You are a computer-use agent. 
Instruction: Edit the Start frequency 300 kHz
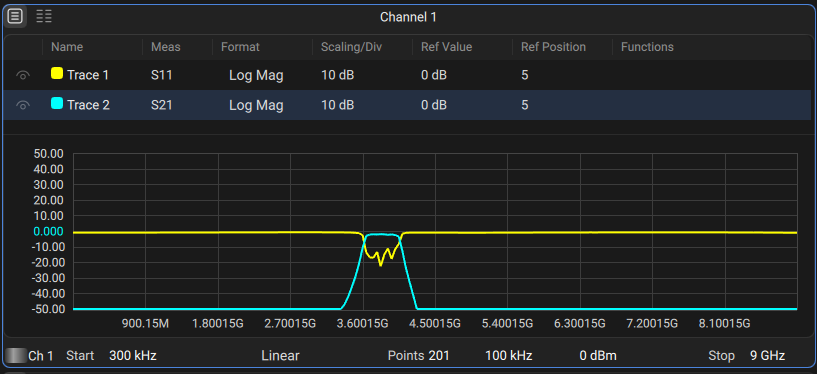[132, 356]
